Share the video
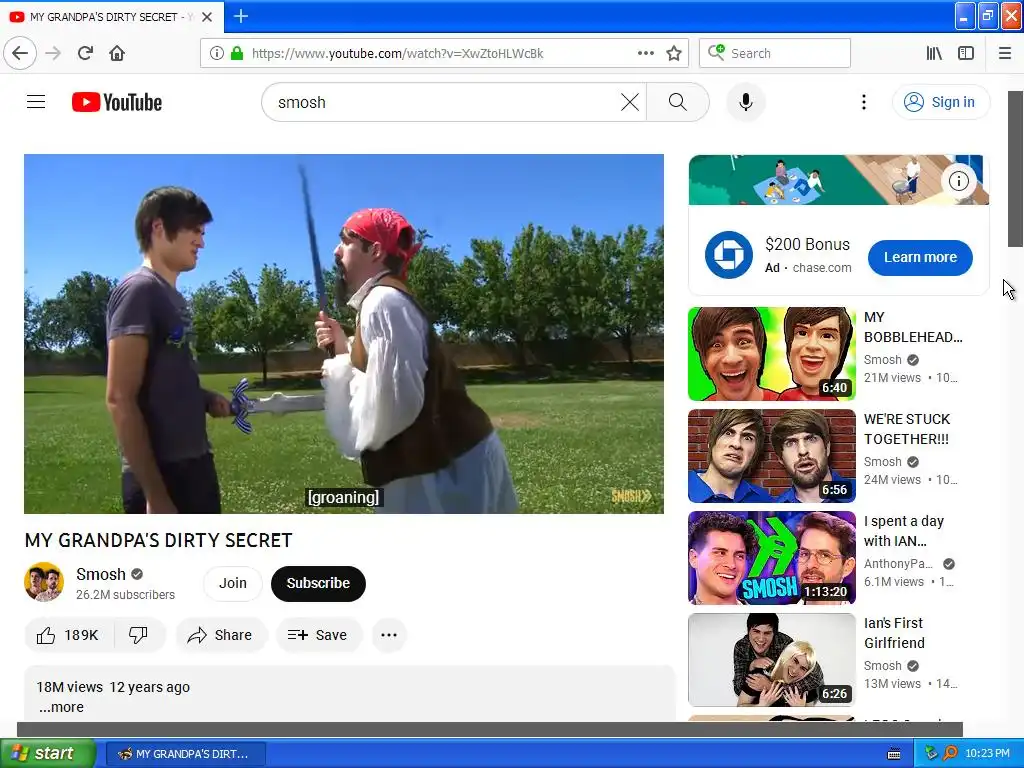This screenshot has height=768, width=1024. tap(220, 635)
